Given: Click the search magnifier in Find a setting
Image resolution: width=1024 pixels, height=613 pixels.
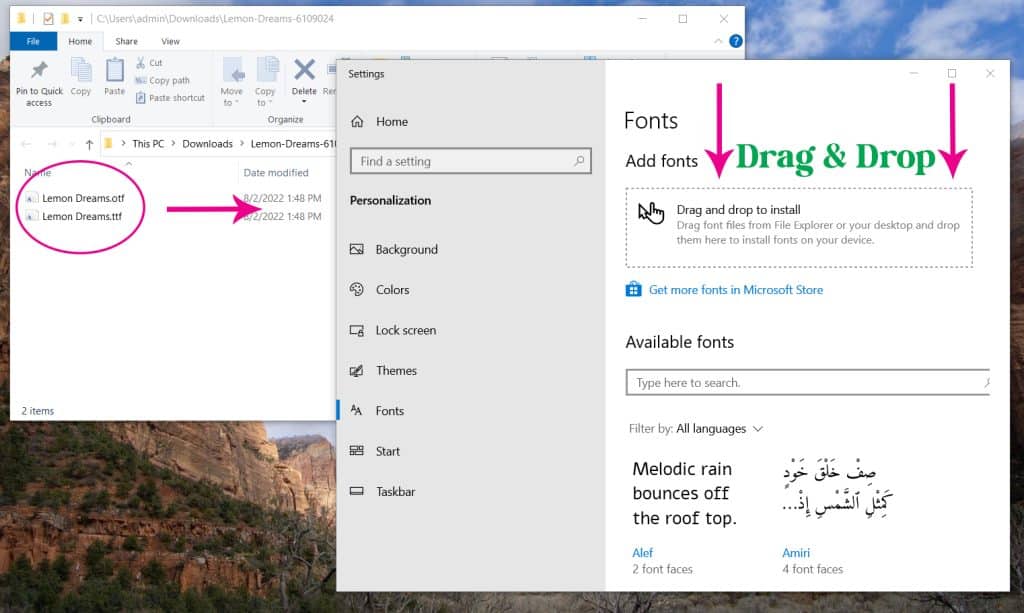Looking at the screenshot, I should click(x=579, y=161).
